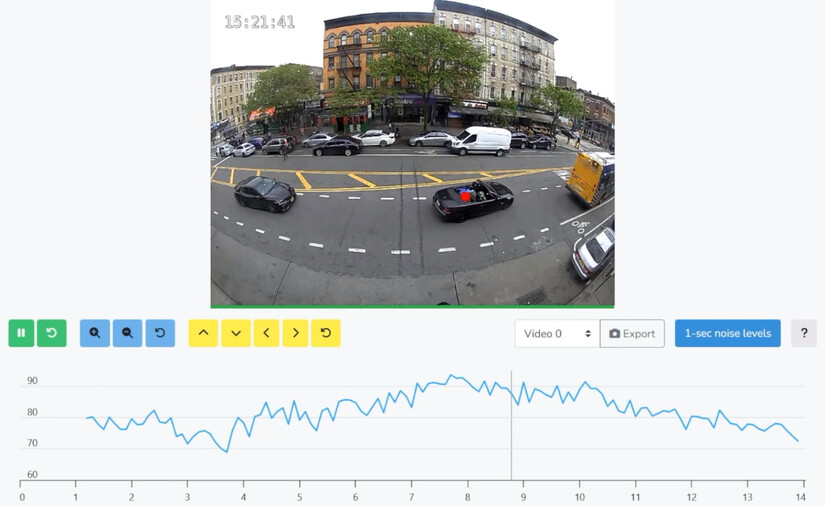
Task: Click the chart axis at second 12
Action: coord(691,497)
